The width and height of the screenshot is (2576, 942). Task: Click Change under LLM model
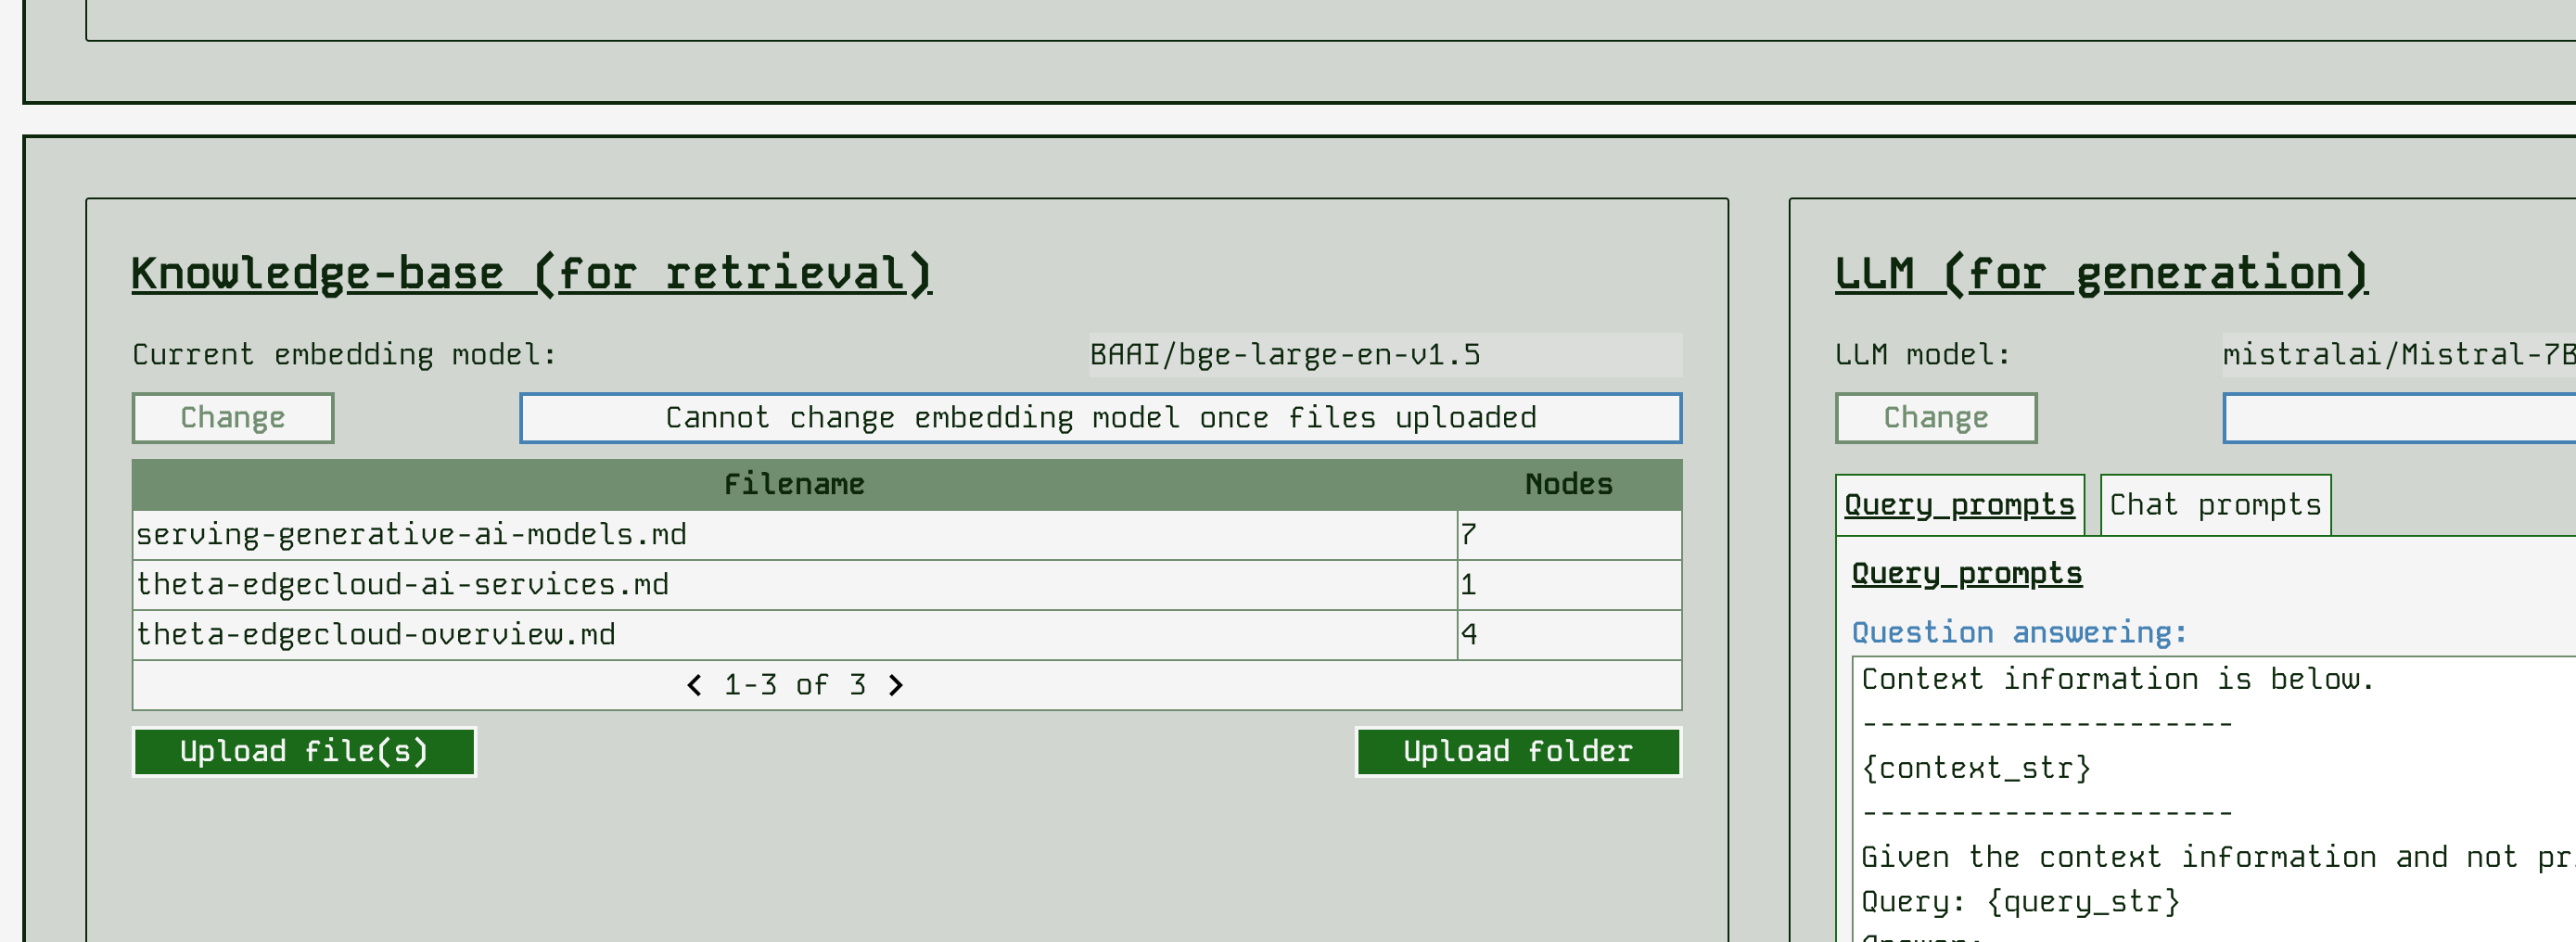[1934, 417]
